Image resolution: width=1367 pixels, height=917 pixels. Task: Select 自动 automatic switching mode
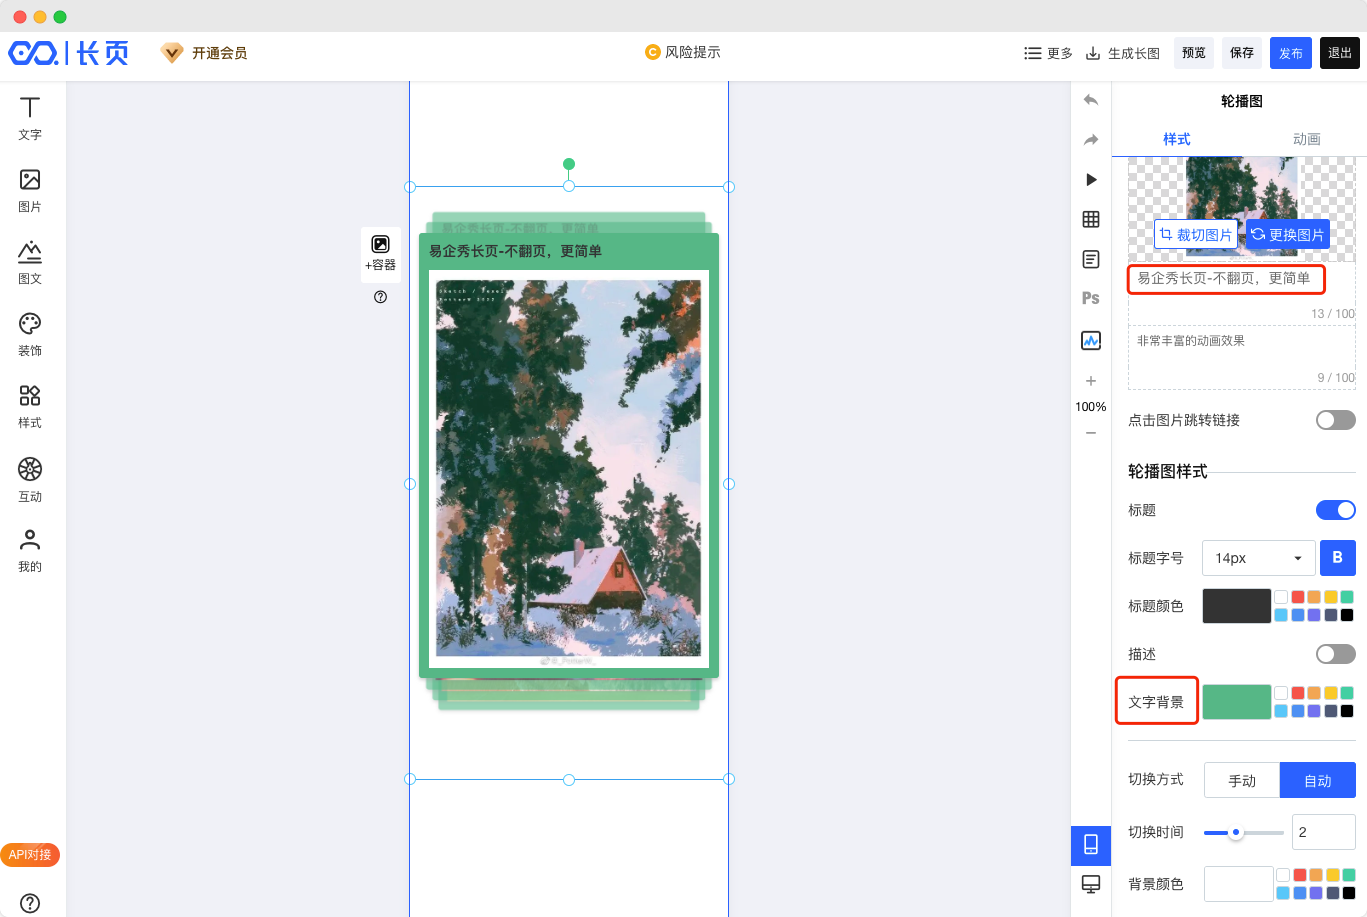(x=1318, y=780)
